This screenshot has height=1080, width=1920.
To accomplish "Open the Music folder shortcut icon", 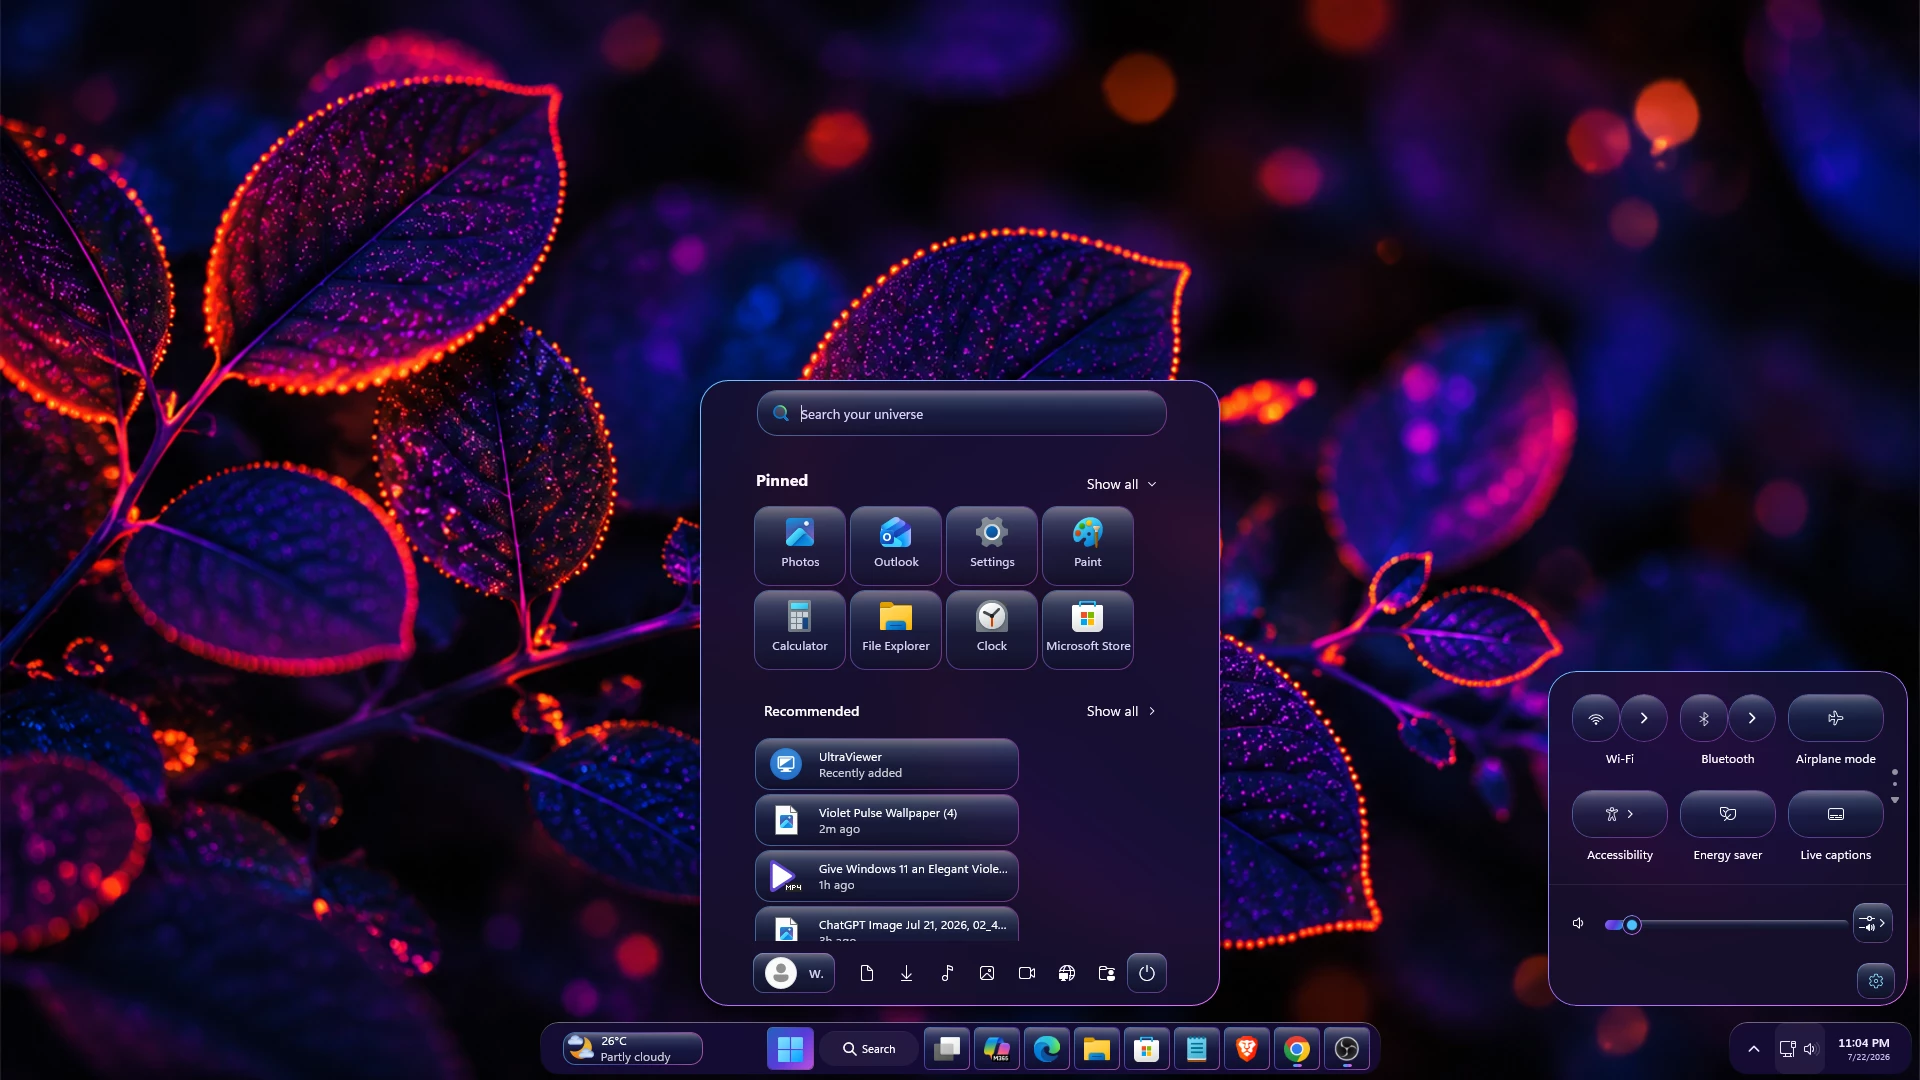I will [947, 973].
